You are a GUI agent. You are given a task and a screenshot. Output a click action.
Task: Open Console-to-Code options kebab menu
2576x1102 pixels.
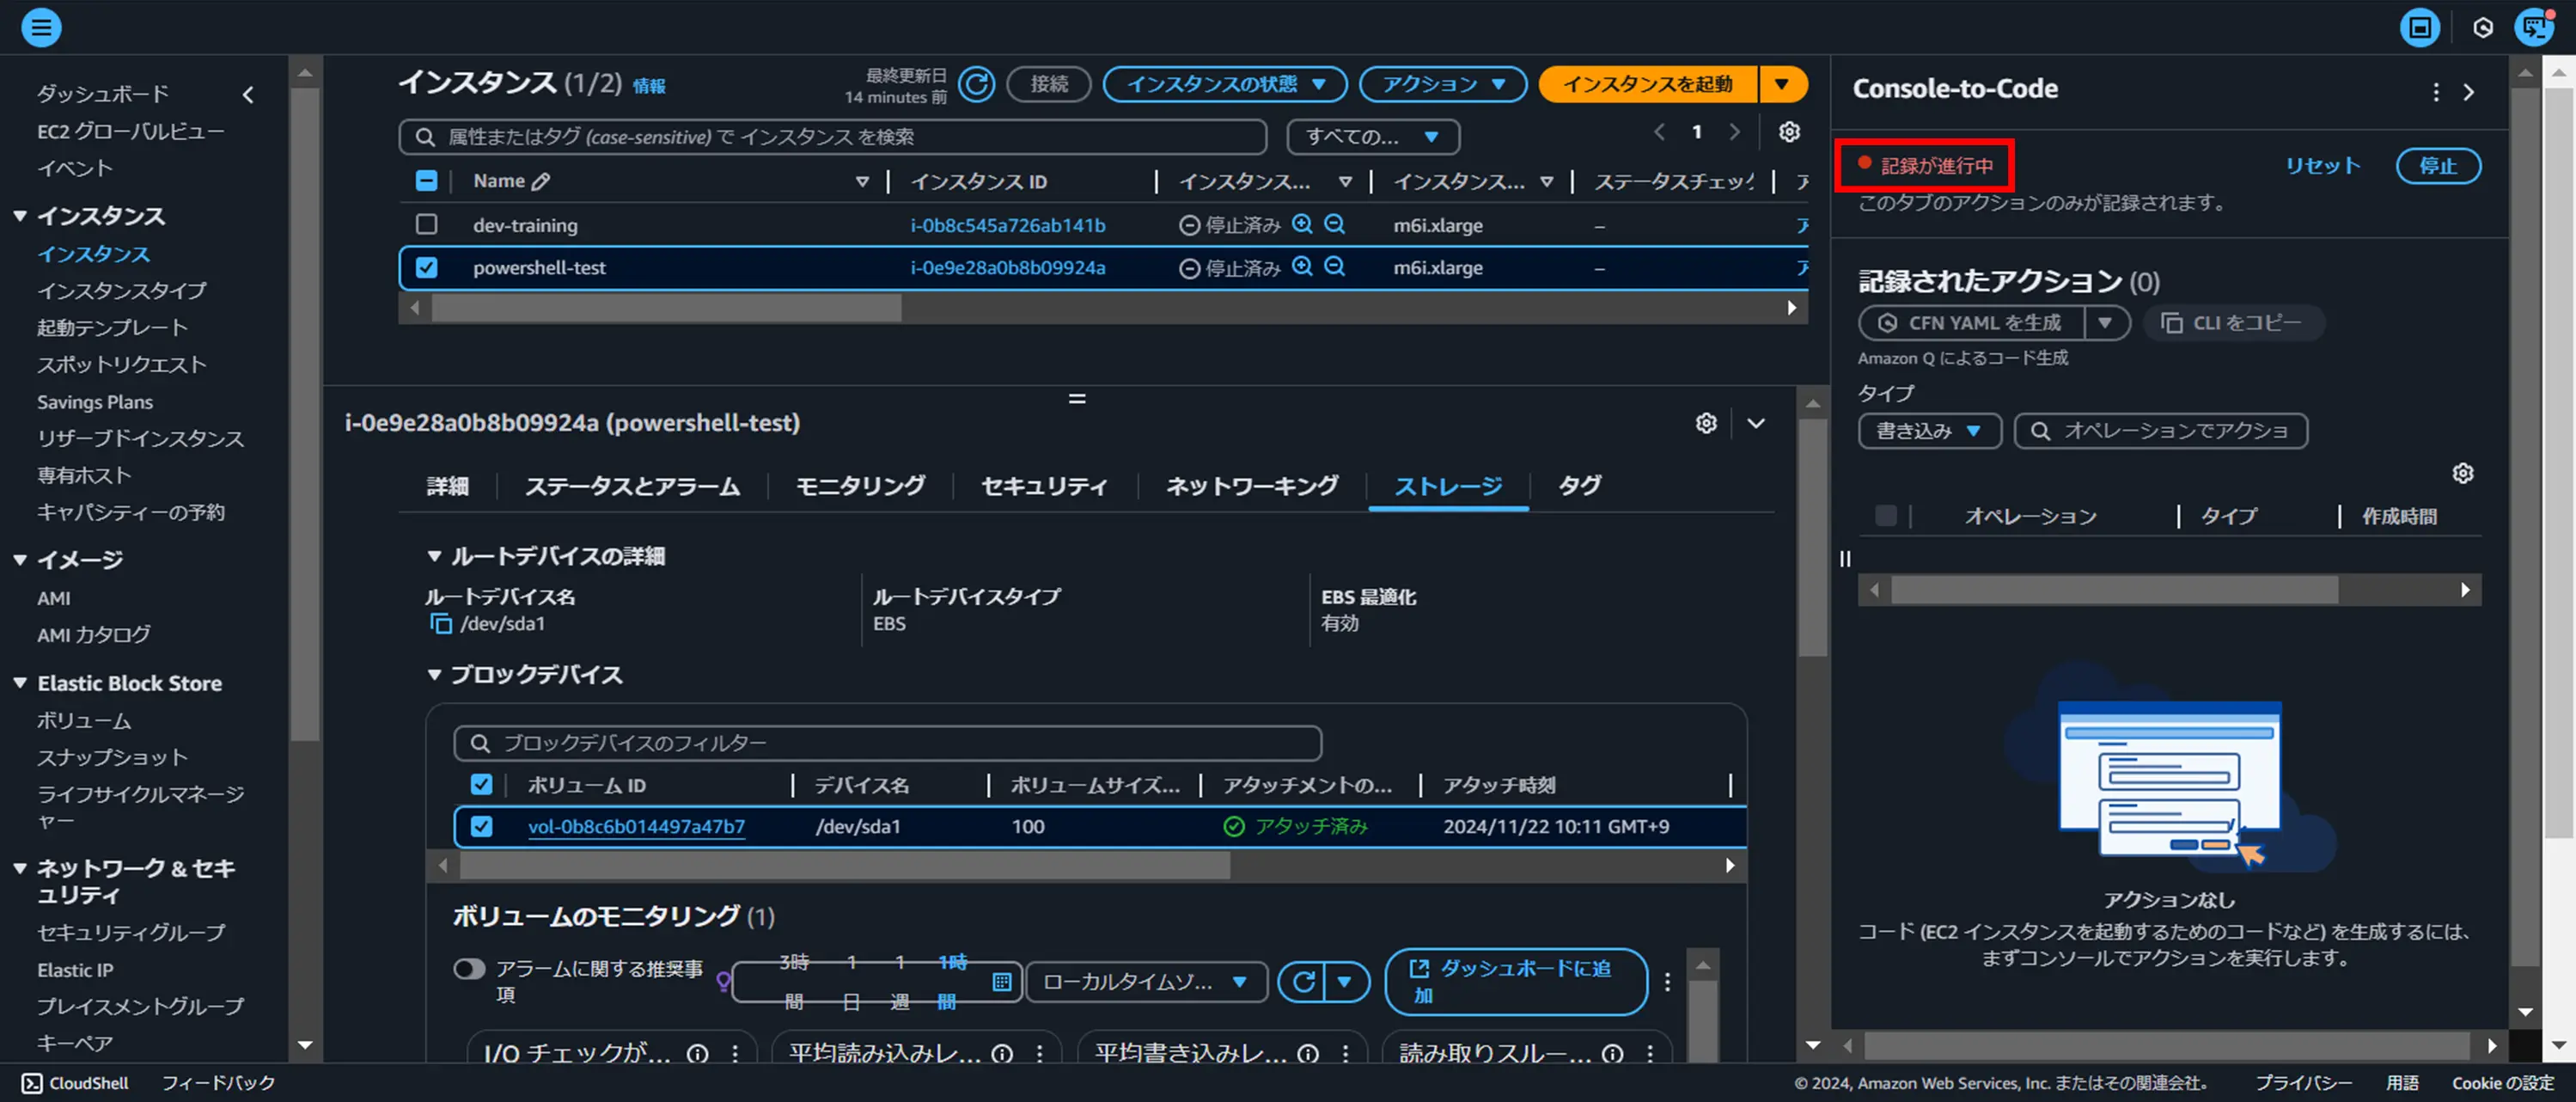(x=2435, y=92)
